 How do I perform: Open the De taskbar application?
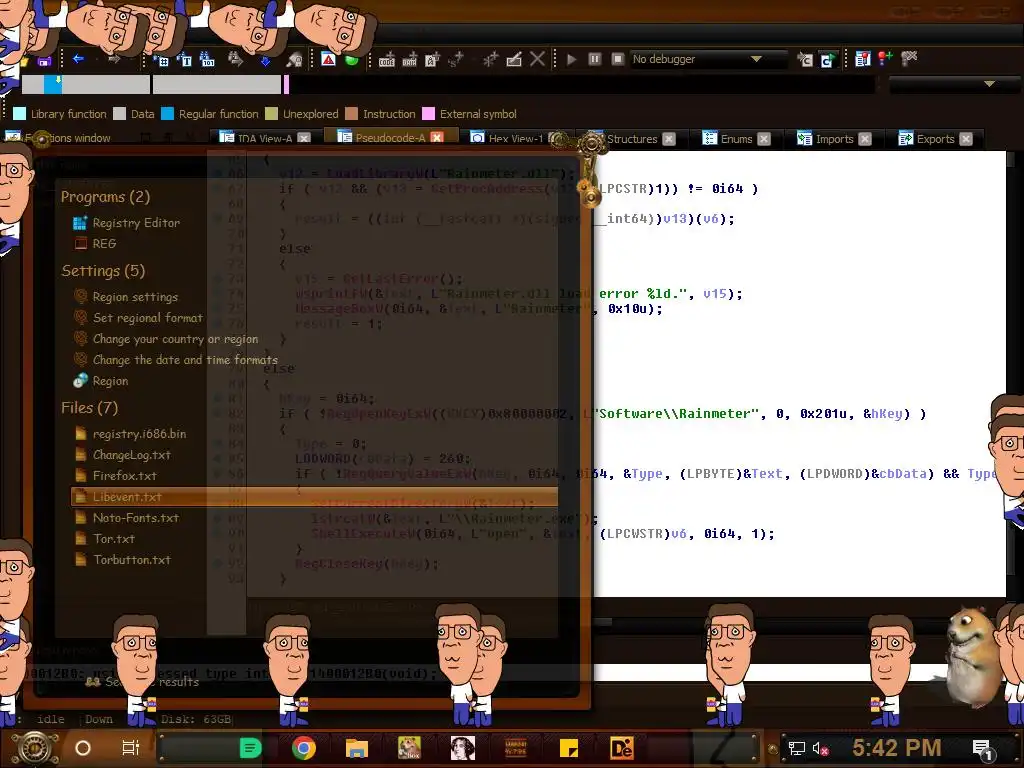(x=621, y=748)
